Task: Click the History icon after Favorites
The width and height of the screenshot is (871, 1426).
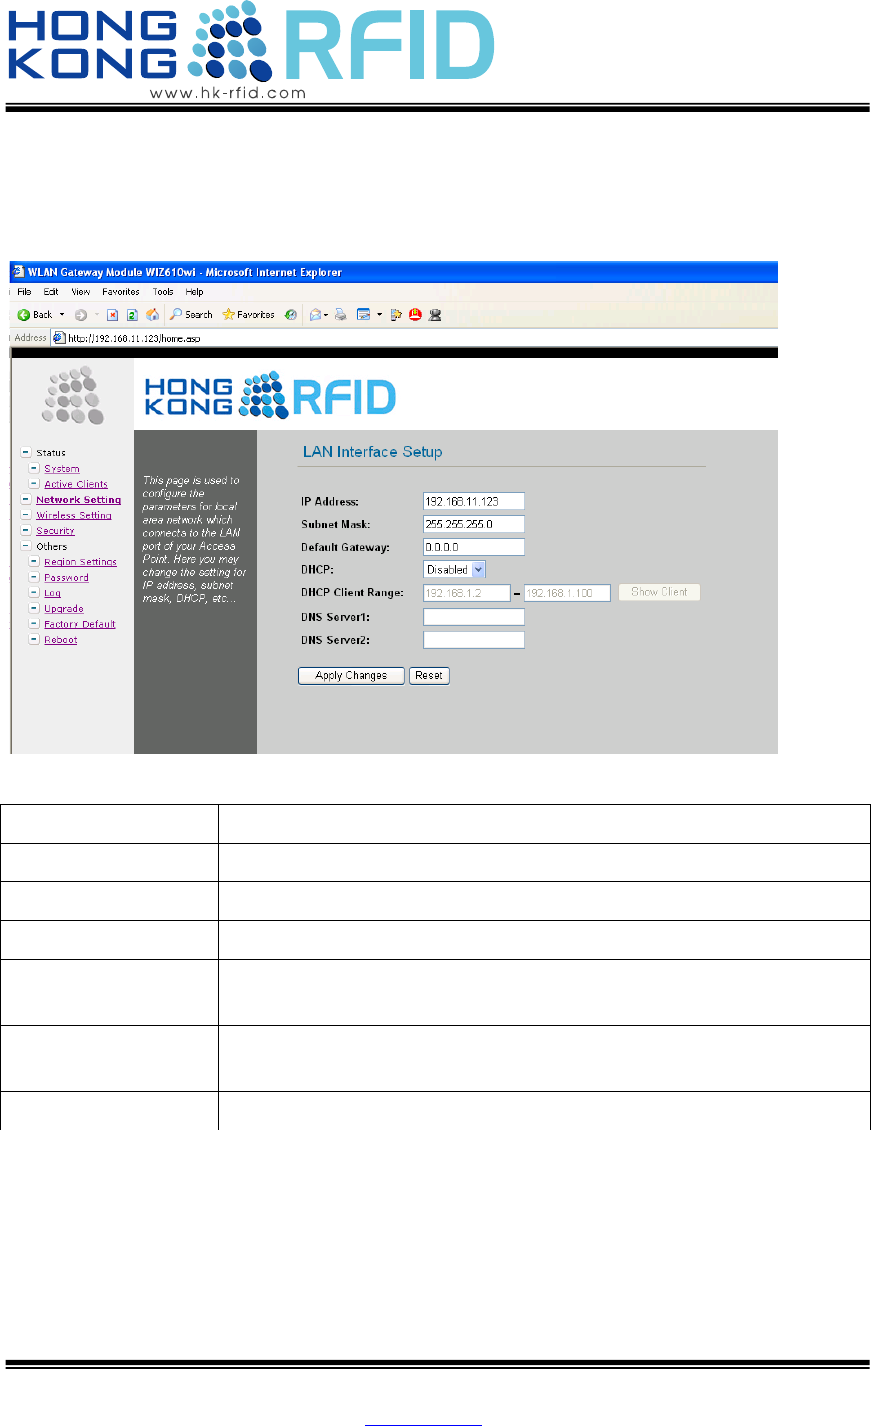Action: pyautogui.click(x=291, y=315)
